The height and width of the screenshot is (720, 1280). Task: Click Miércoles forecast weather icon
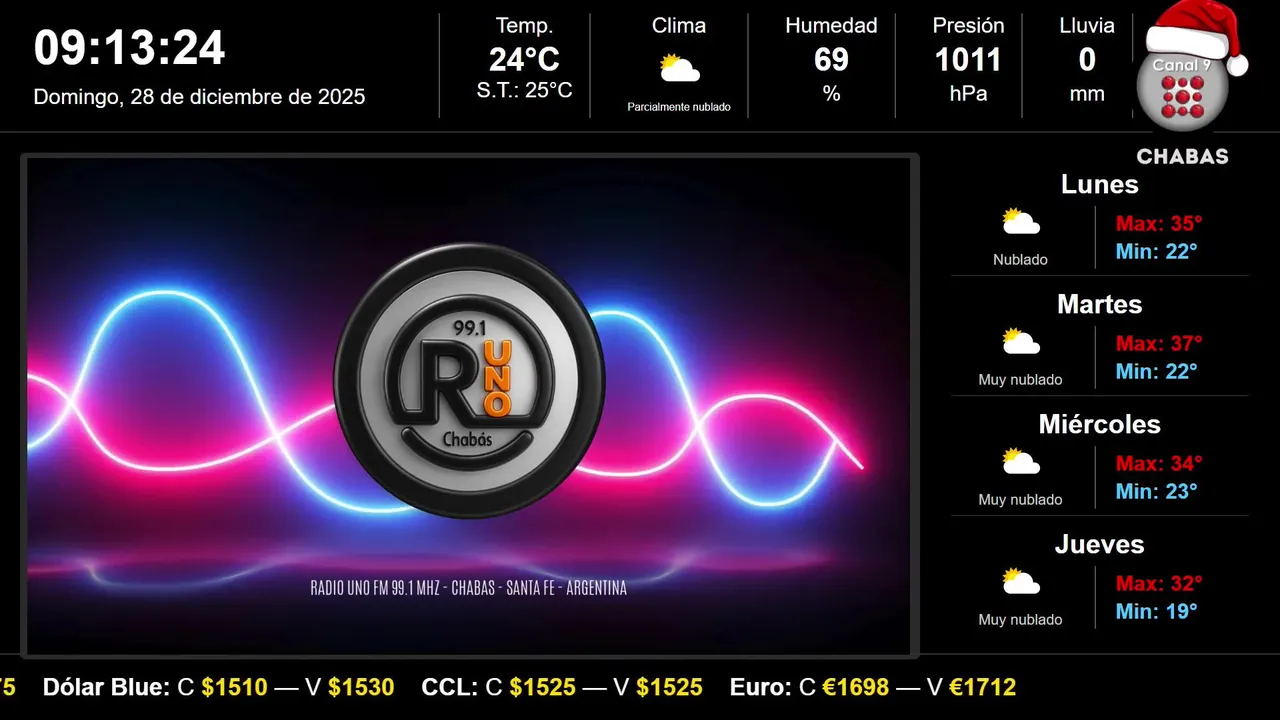tap(1021, 462)
